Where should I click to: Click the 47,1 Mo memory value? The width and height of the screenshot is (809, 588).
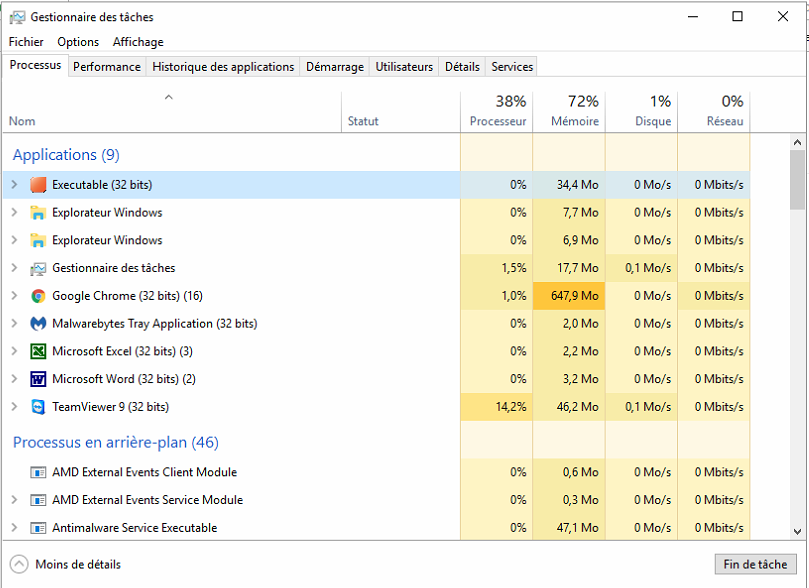pos(577,528)
